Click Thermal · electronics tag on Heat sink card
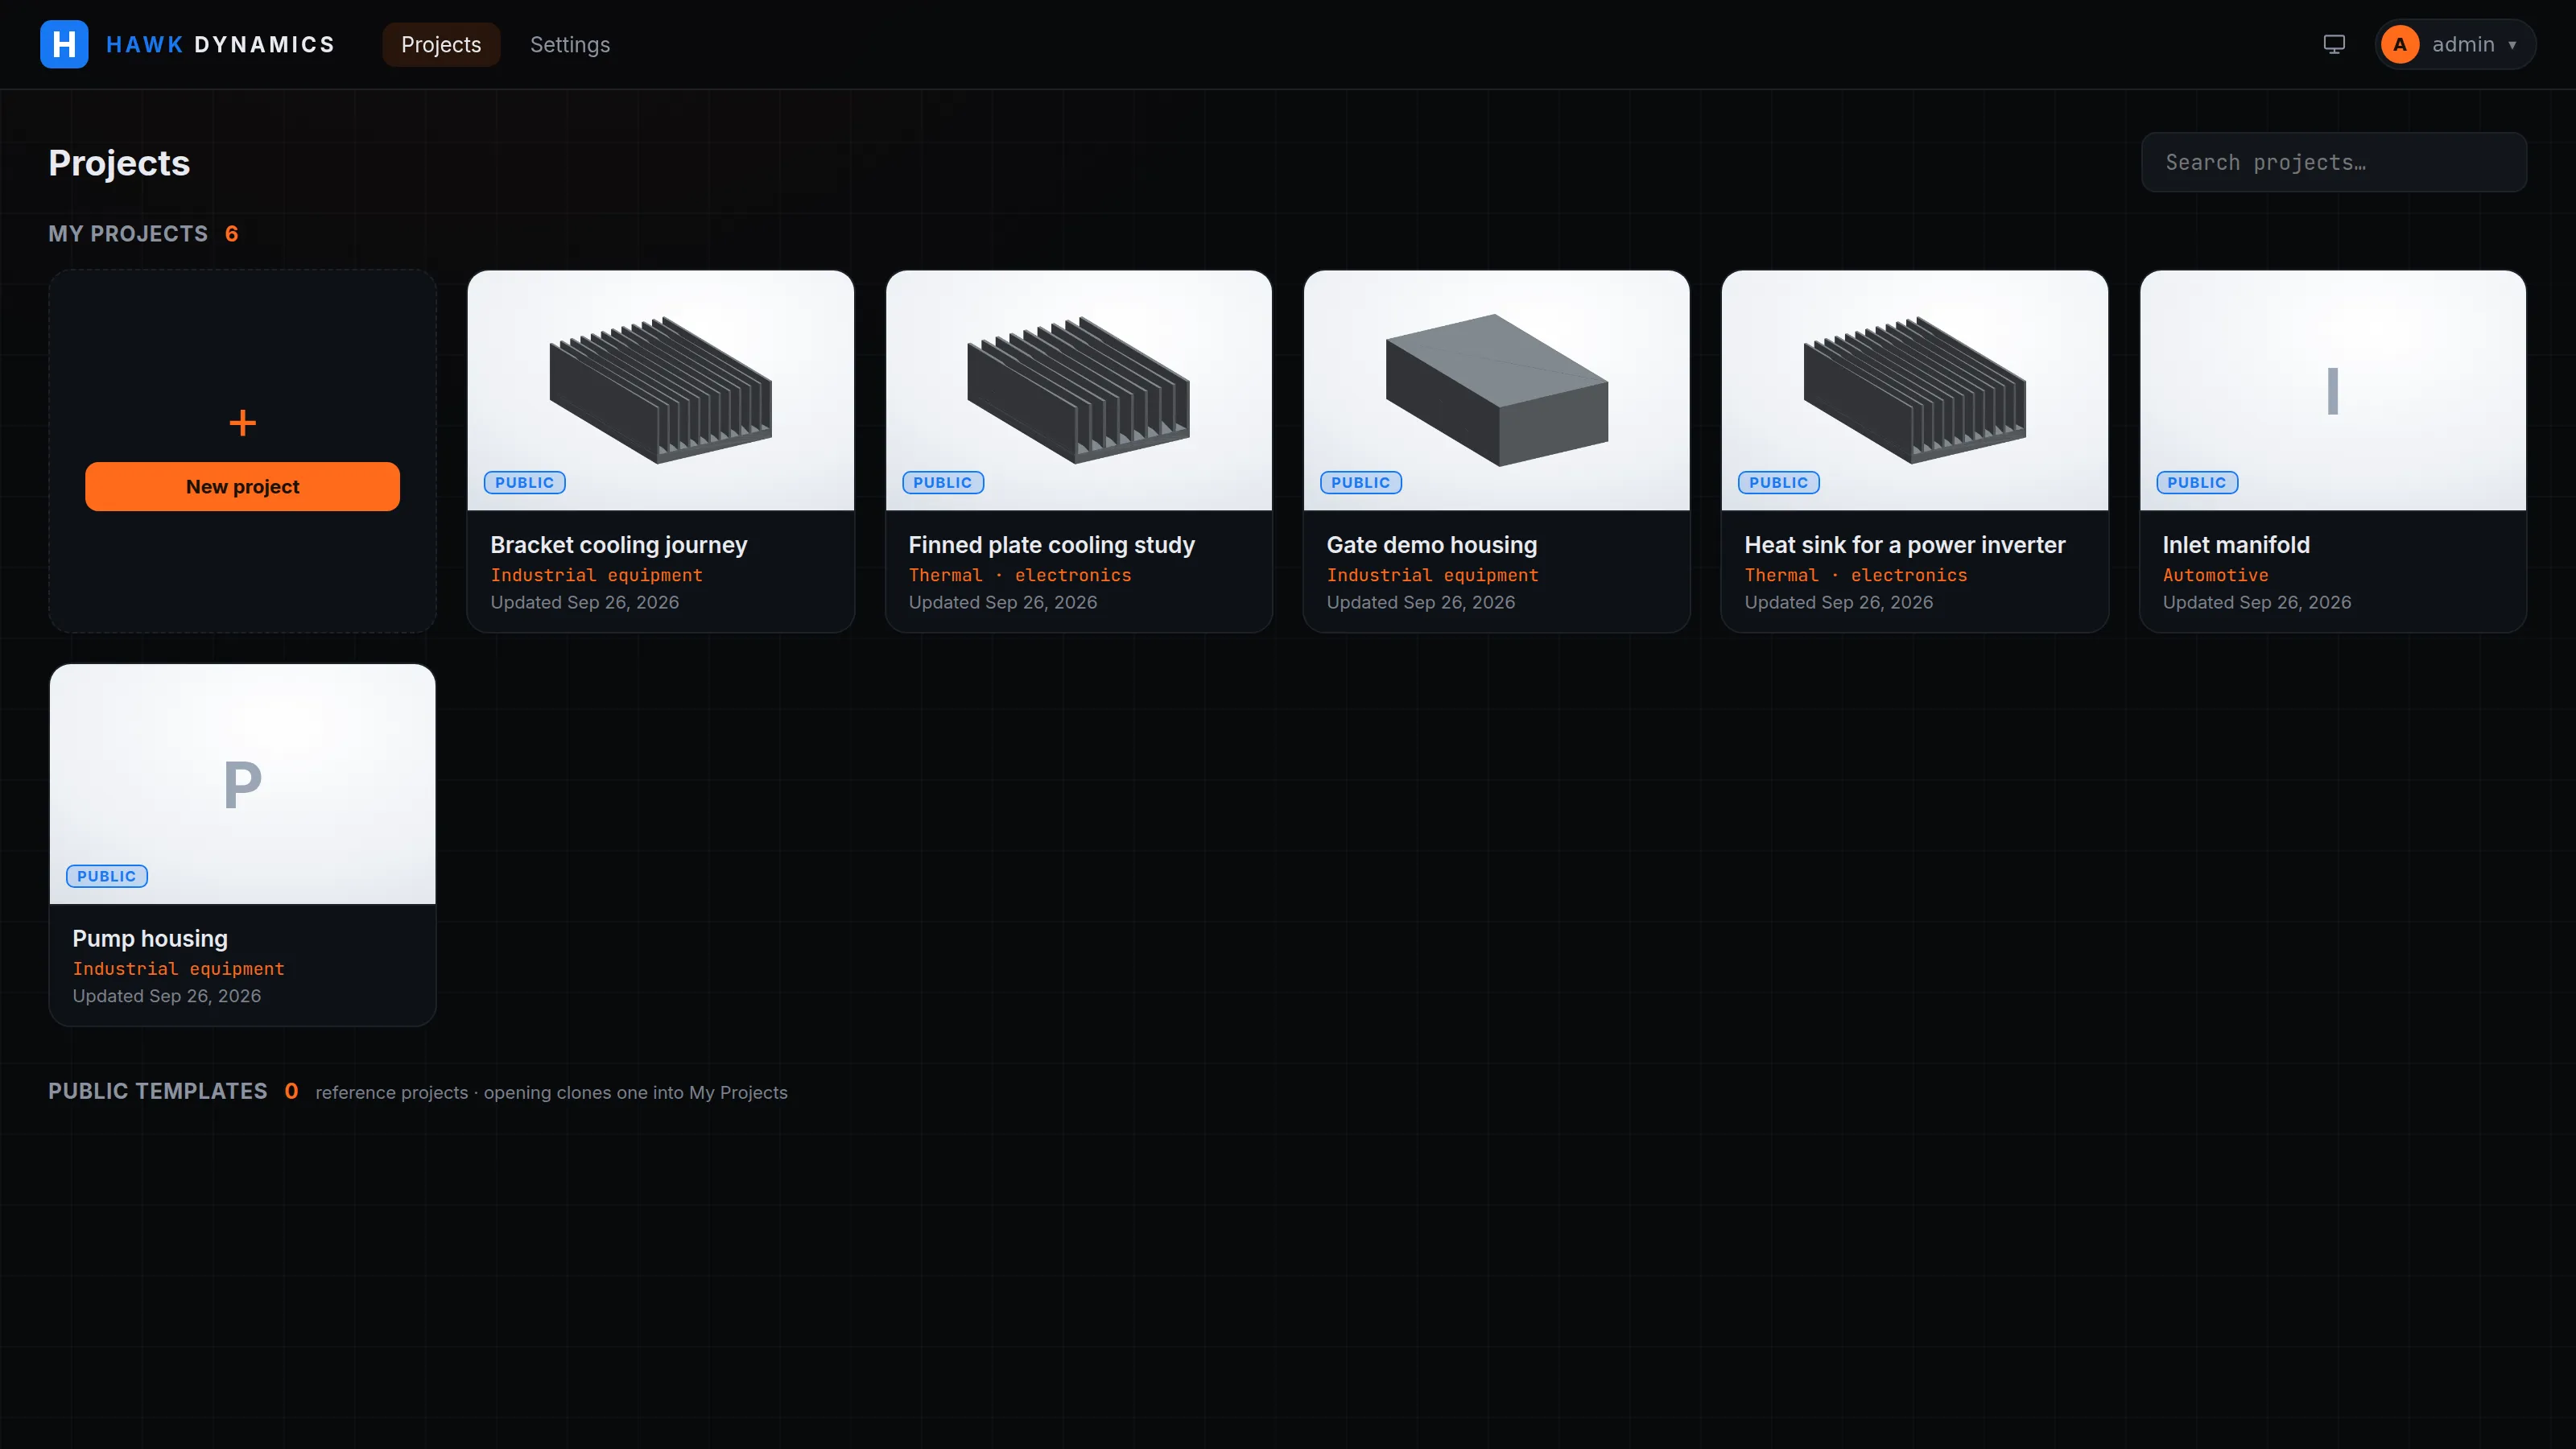2576x1449 pixels. pyautogui.click(x=1856, y=575)
